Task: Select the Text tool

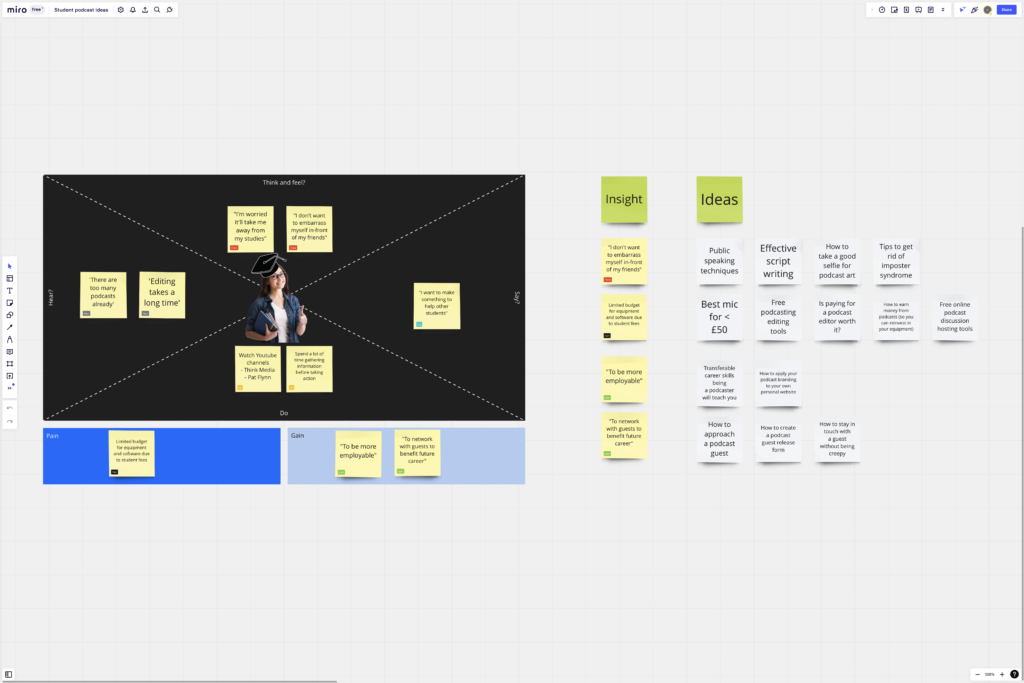Action: tap(9, 291)
